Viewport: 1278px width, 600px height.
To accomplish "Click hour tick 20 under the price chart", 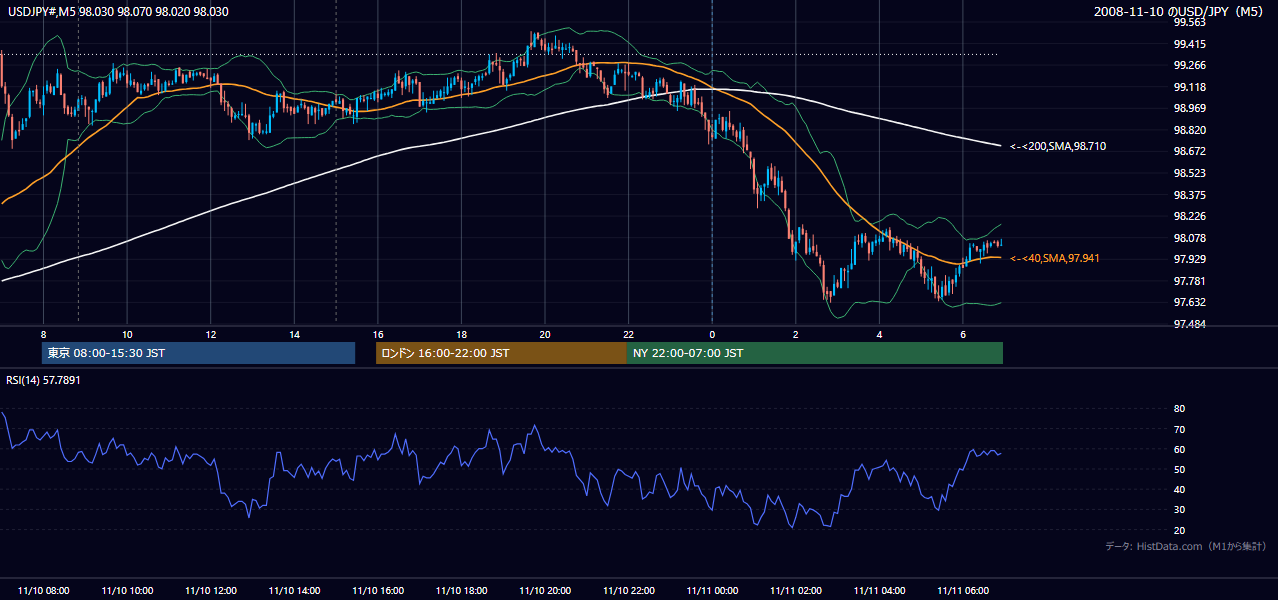I will point(545,334).
